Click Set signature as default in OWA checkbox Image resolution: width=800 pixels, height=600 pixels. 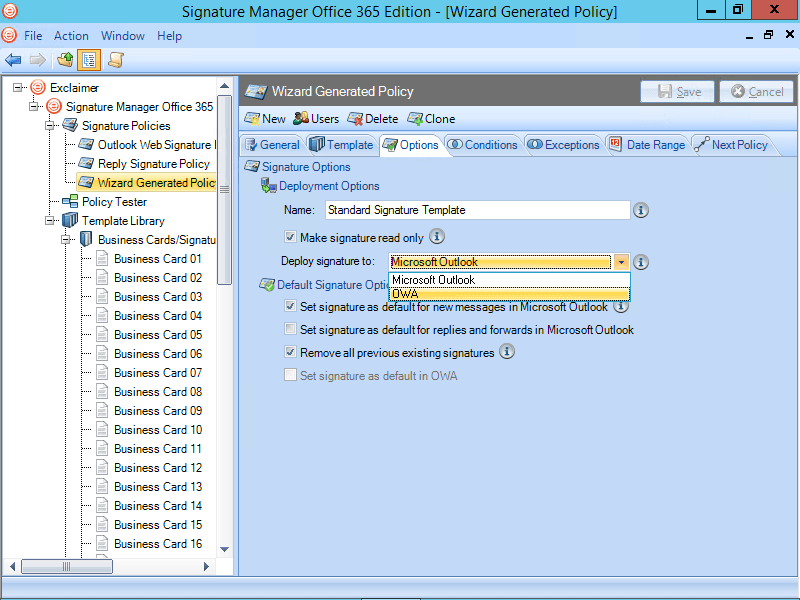coord(290,375)
